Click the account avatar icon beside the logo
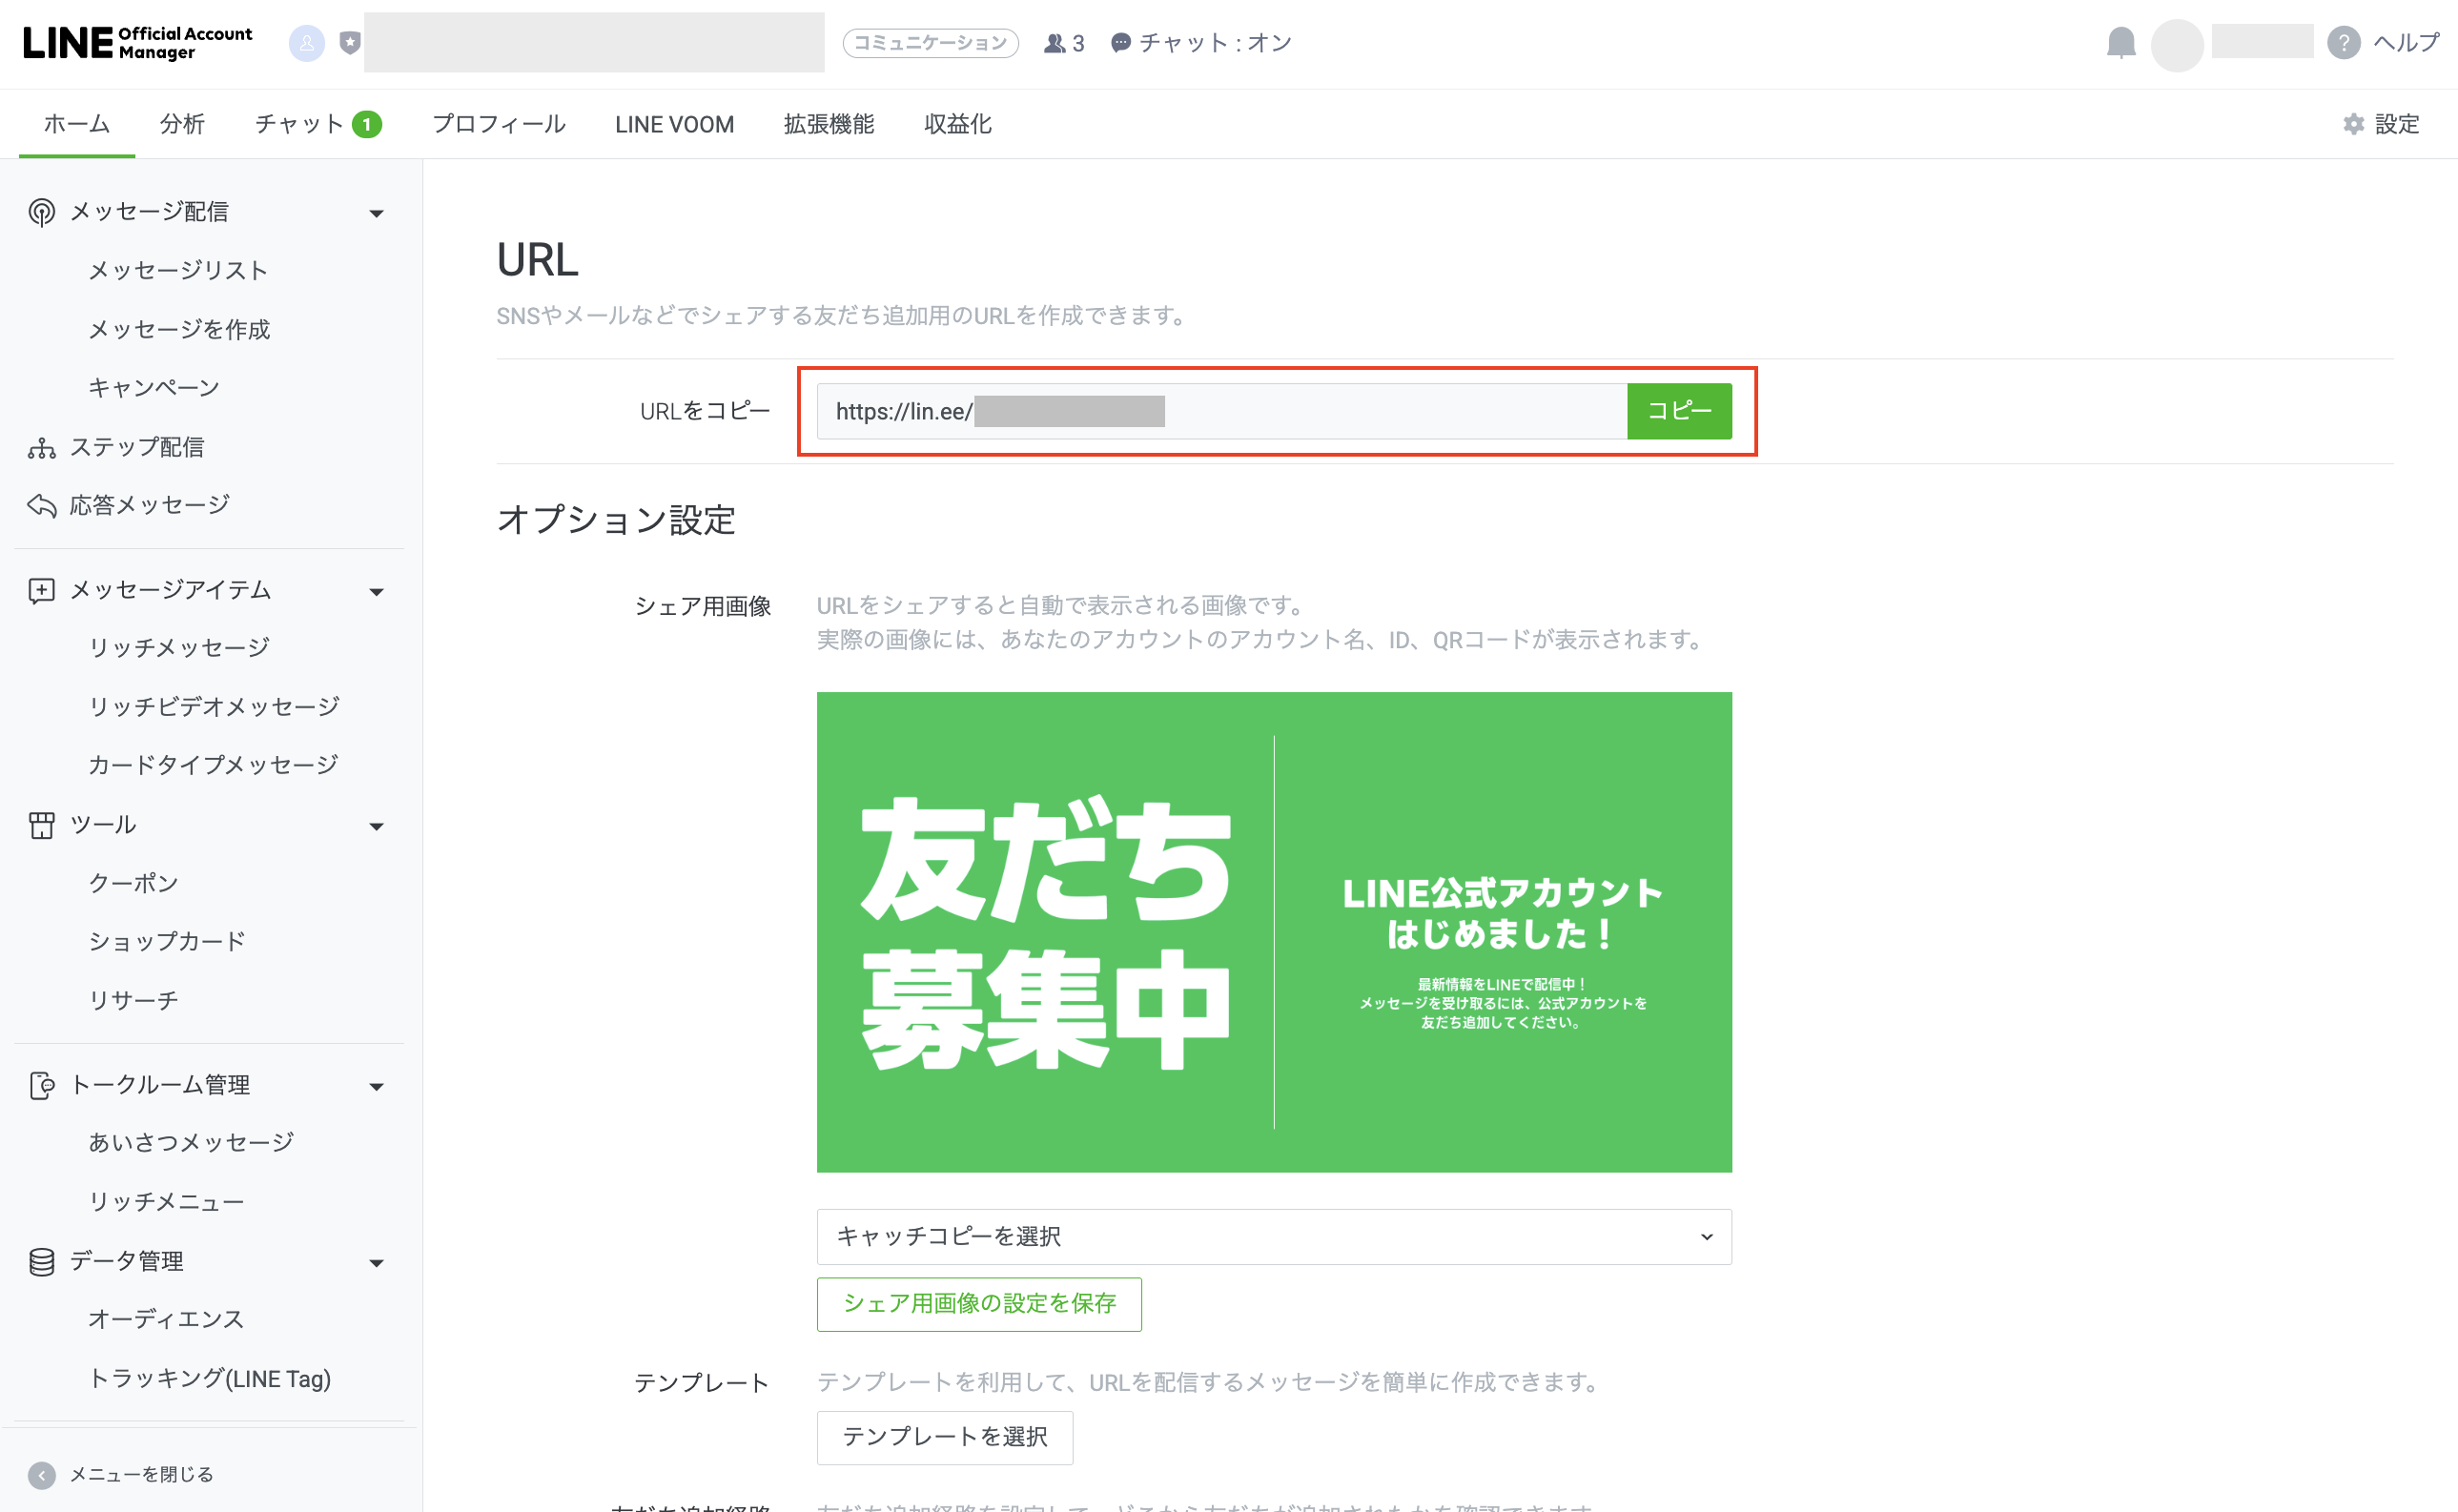Image resolution: width=2458 pixels, height=1512 pixels. click(307, 42)
